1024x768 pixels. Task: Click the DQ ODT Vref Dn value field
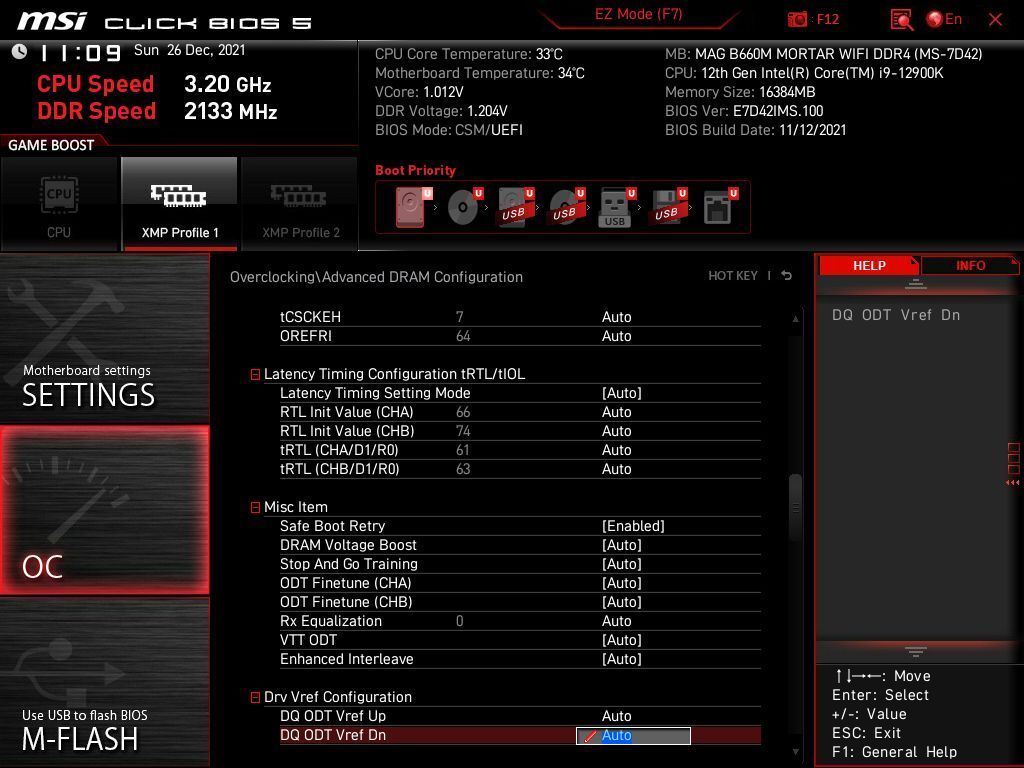[633, 736]
